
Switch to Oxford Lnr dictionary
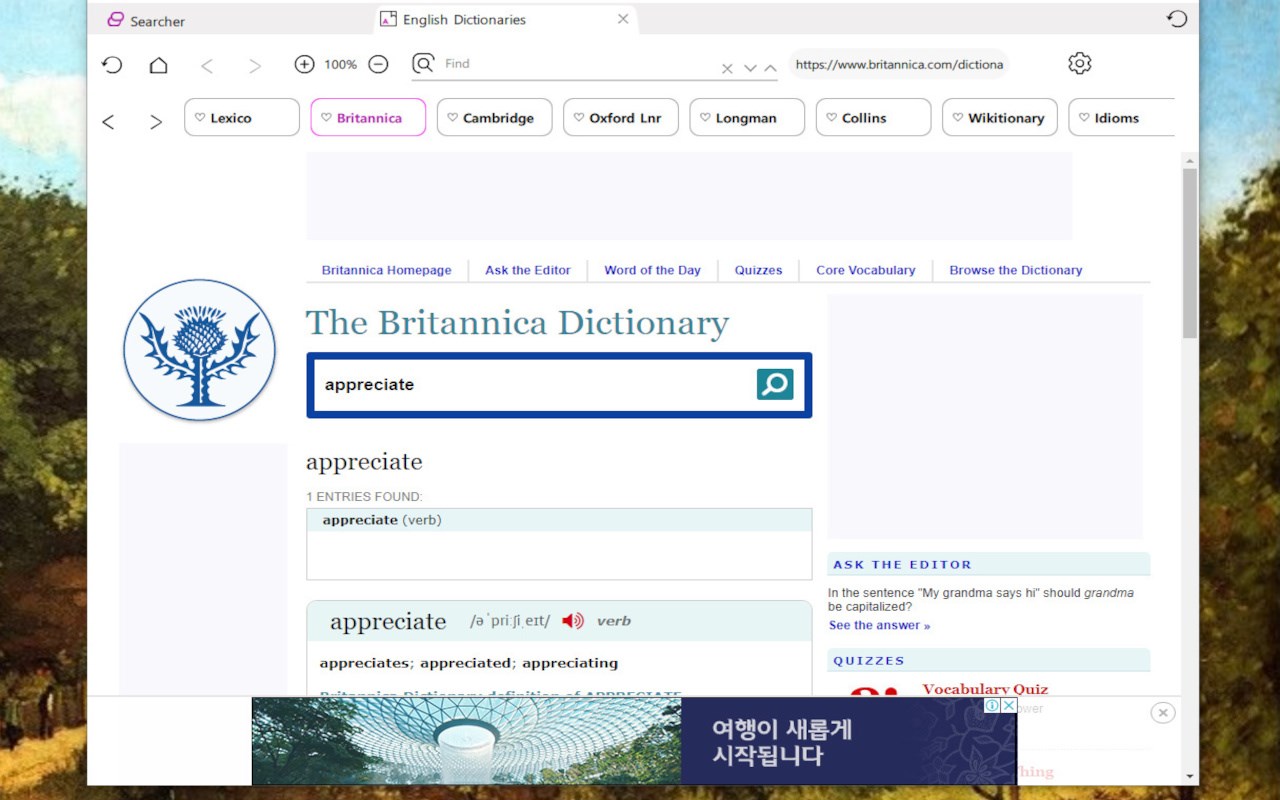[621, 117]
